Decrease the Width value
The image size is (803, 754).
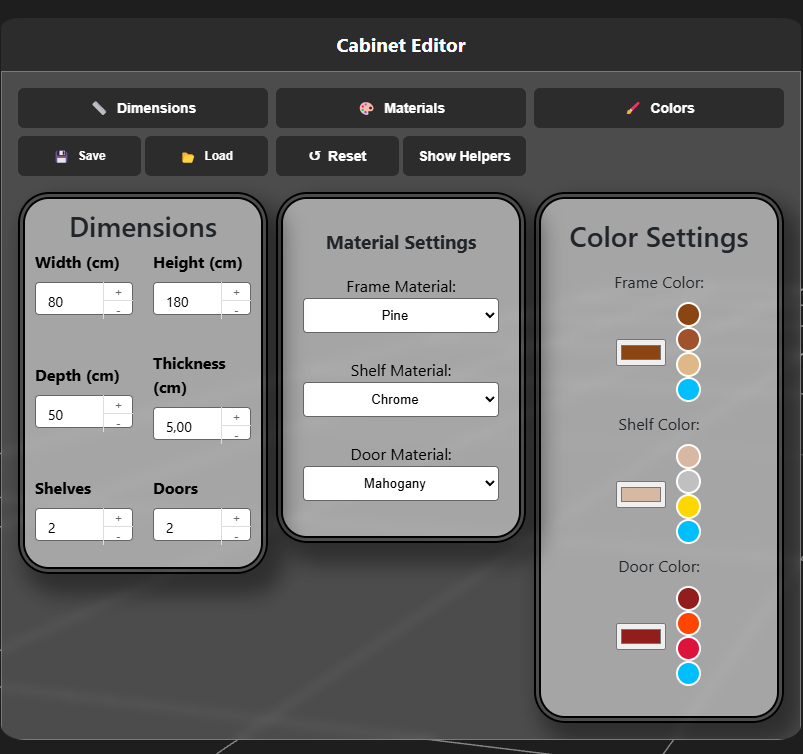[x=118, y=310]
